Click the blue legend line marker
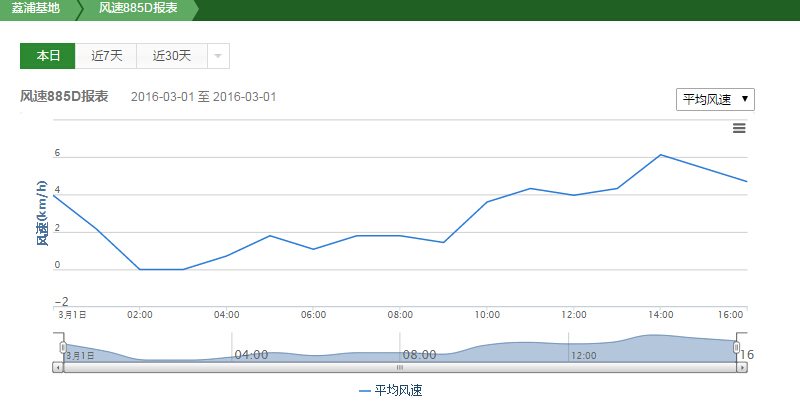The image size is (800, 406). pyautogui.click(x=365, y=391)
